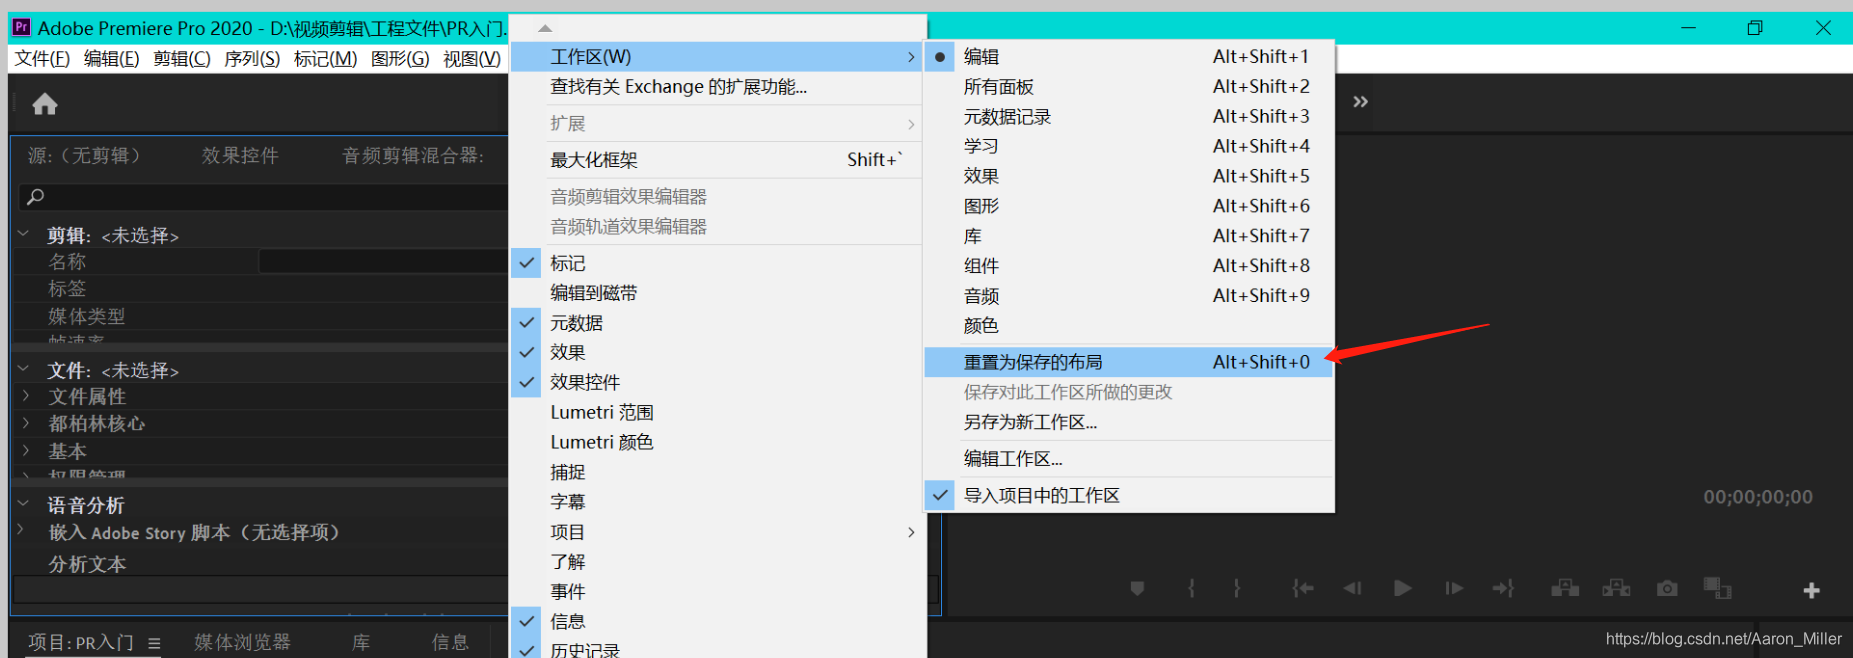
Task: Toggle the 效果控件 panel checkmark
Action: click(527, 382)
